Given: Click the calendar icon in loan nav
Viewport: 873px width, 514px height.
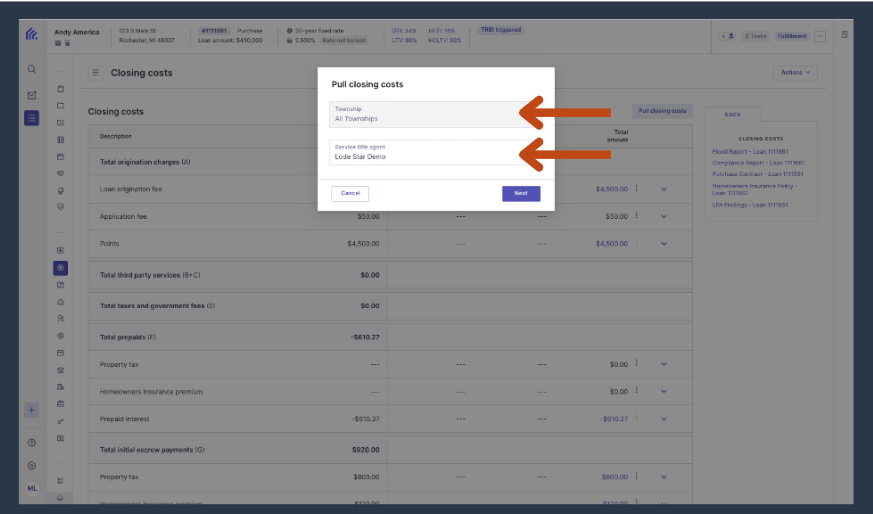Looking at the screenshot, I should (61, 156).
